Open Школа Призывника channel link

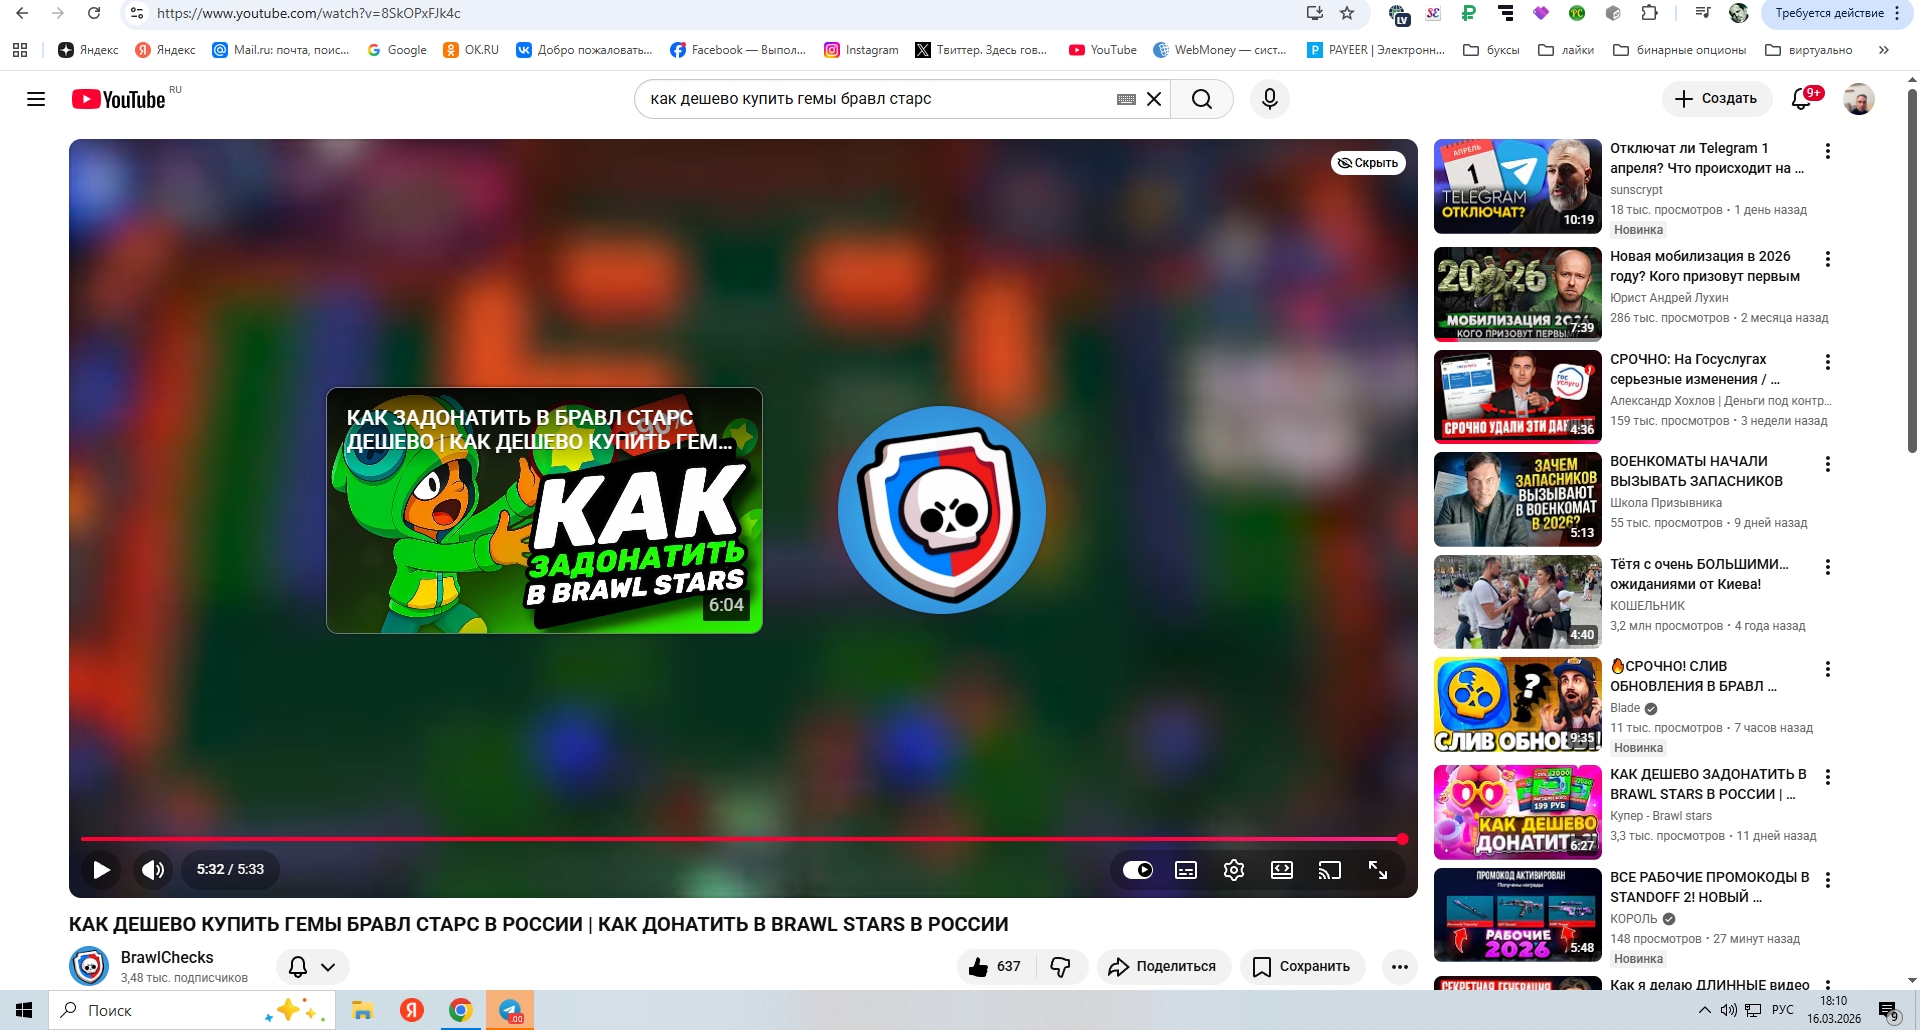click(x=1666, y=503)
